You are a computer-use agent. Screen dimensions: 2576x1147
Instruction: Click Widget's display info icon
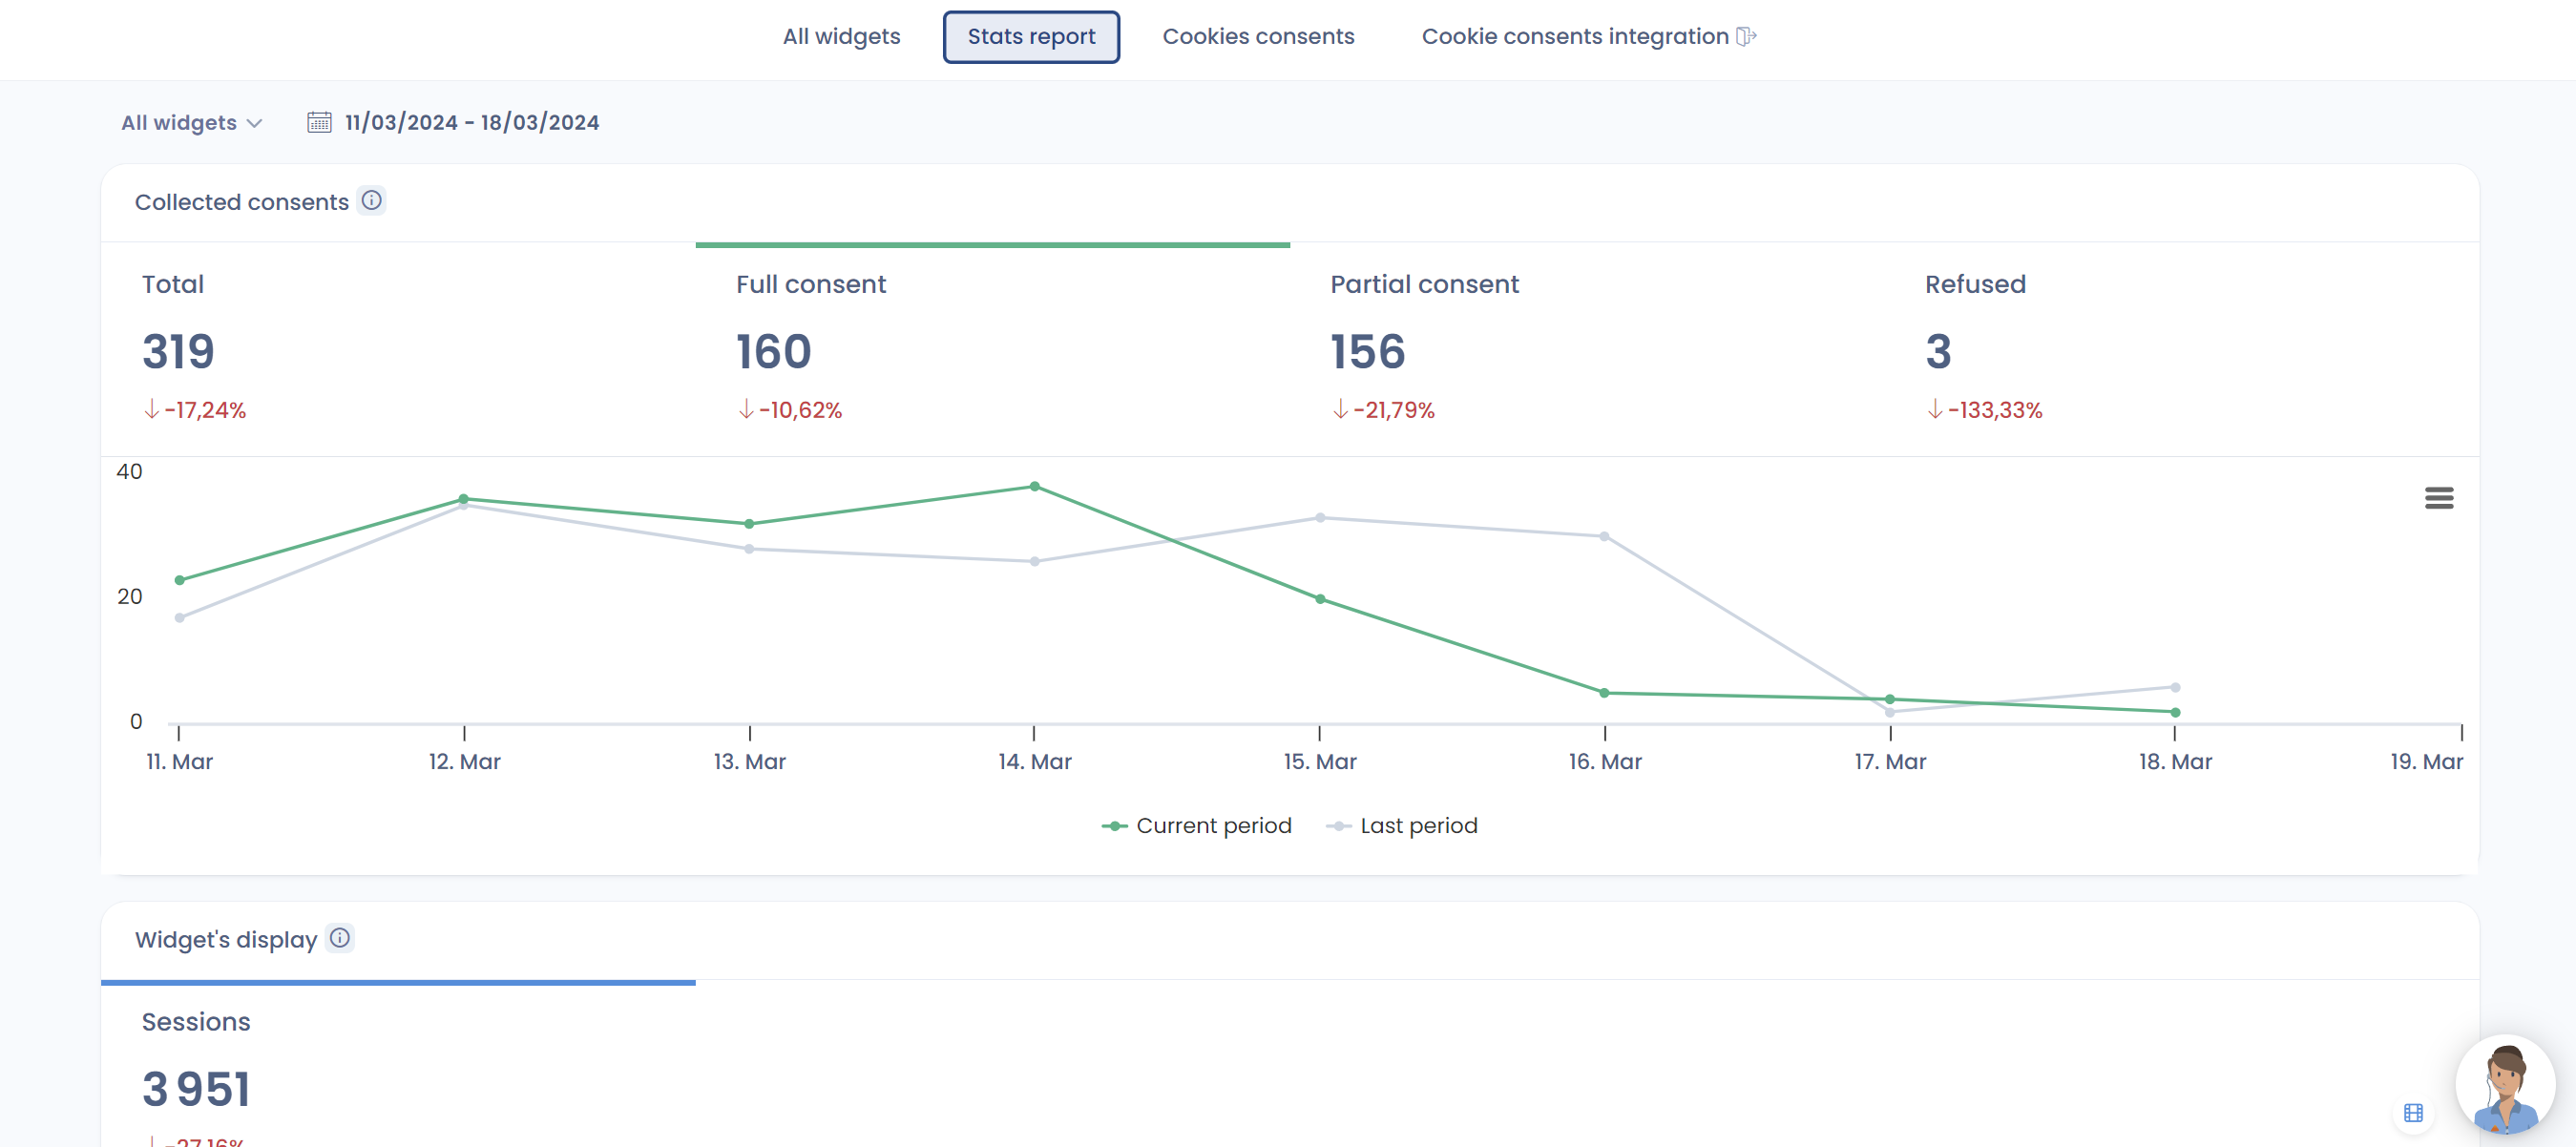(x=340, y=938)
